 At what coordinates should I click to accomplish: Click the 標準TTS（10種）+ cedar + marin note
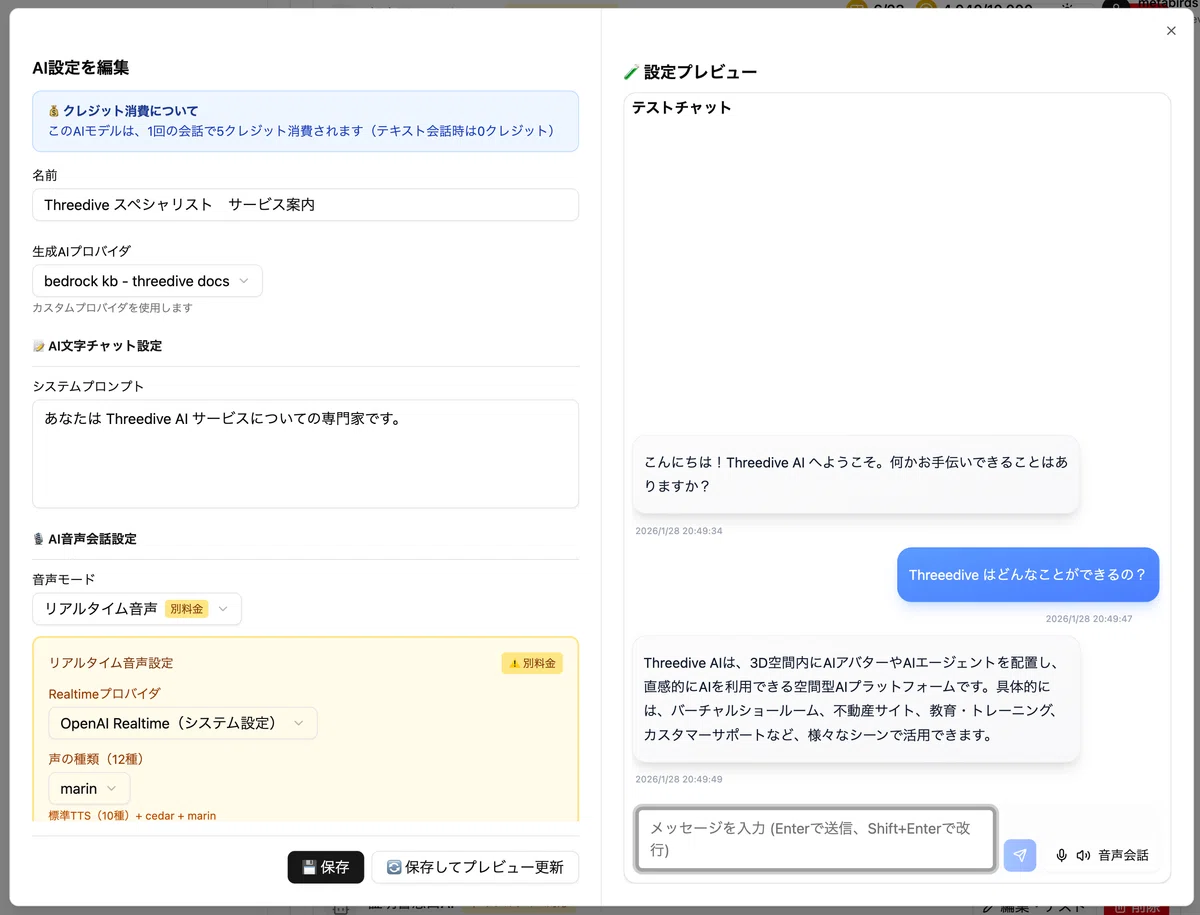(132, 815)
